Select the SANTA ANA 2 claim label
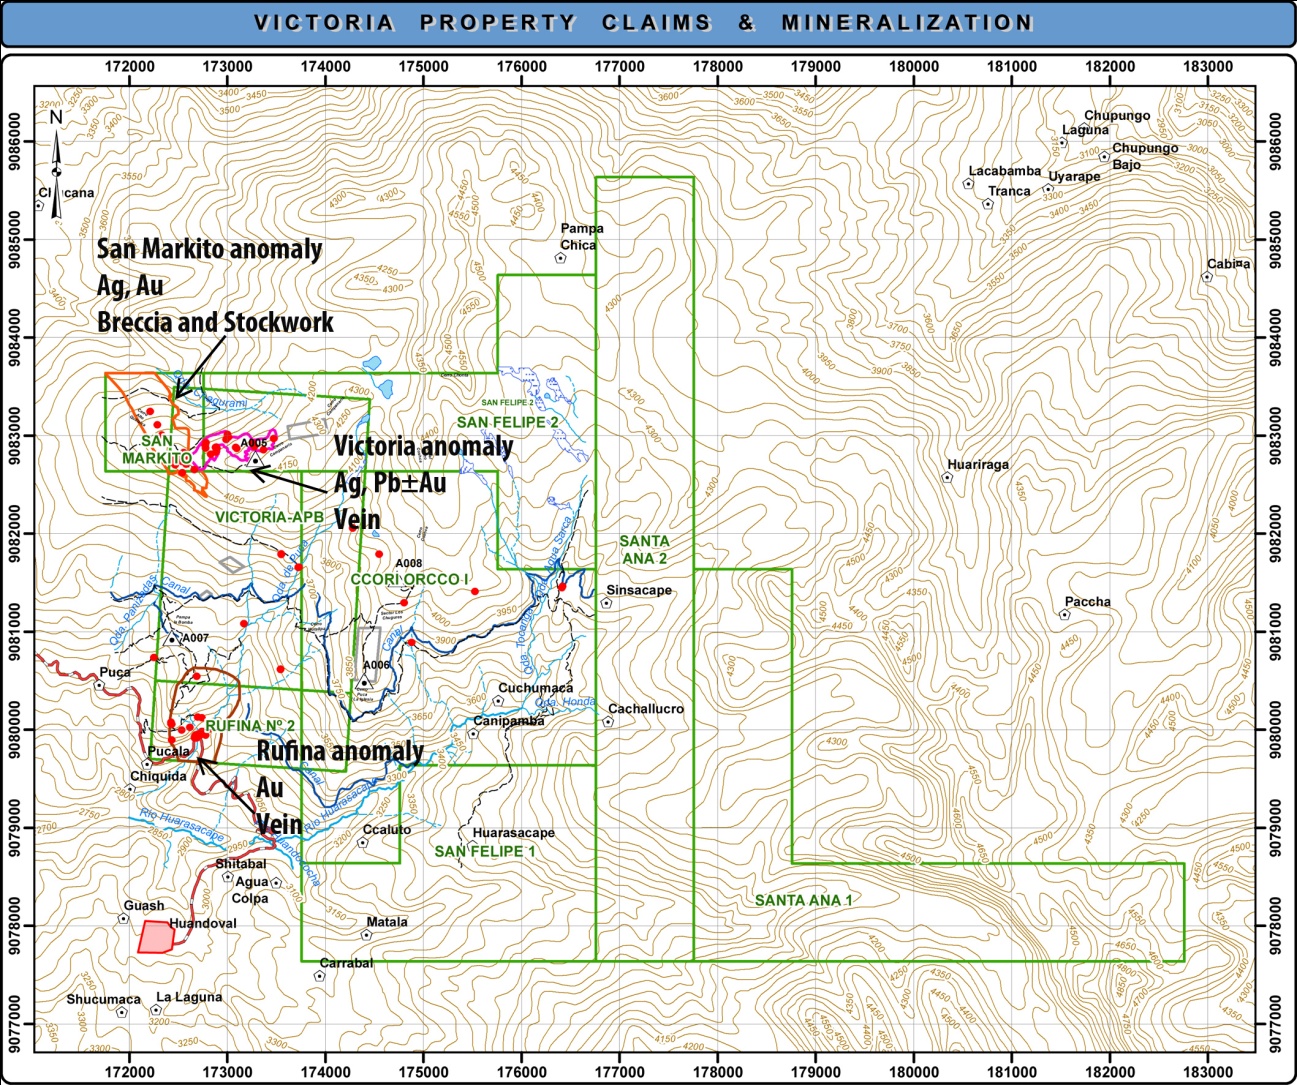The height and width of the screenshot is (1085, 1297). pos(644,549)
